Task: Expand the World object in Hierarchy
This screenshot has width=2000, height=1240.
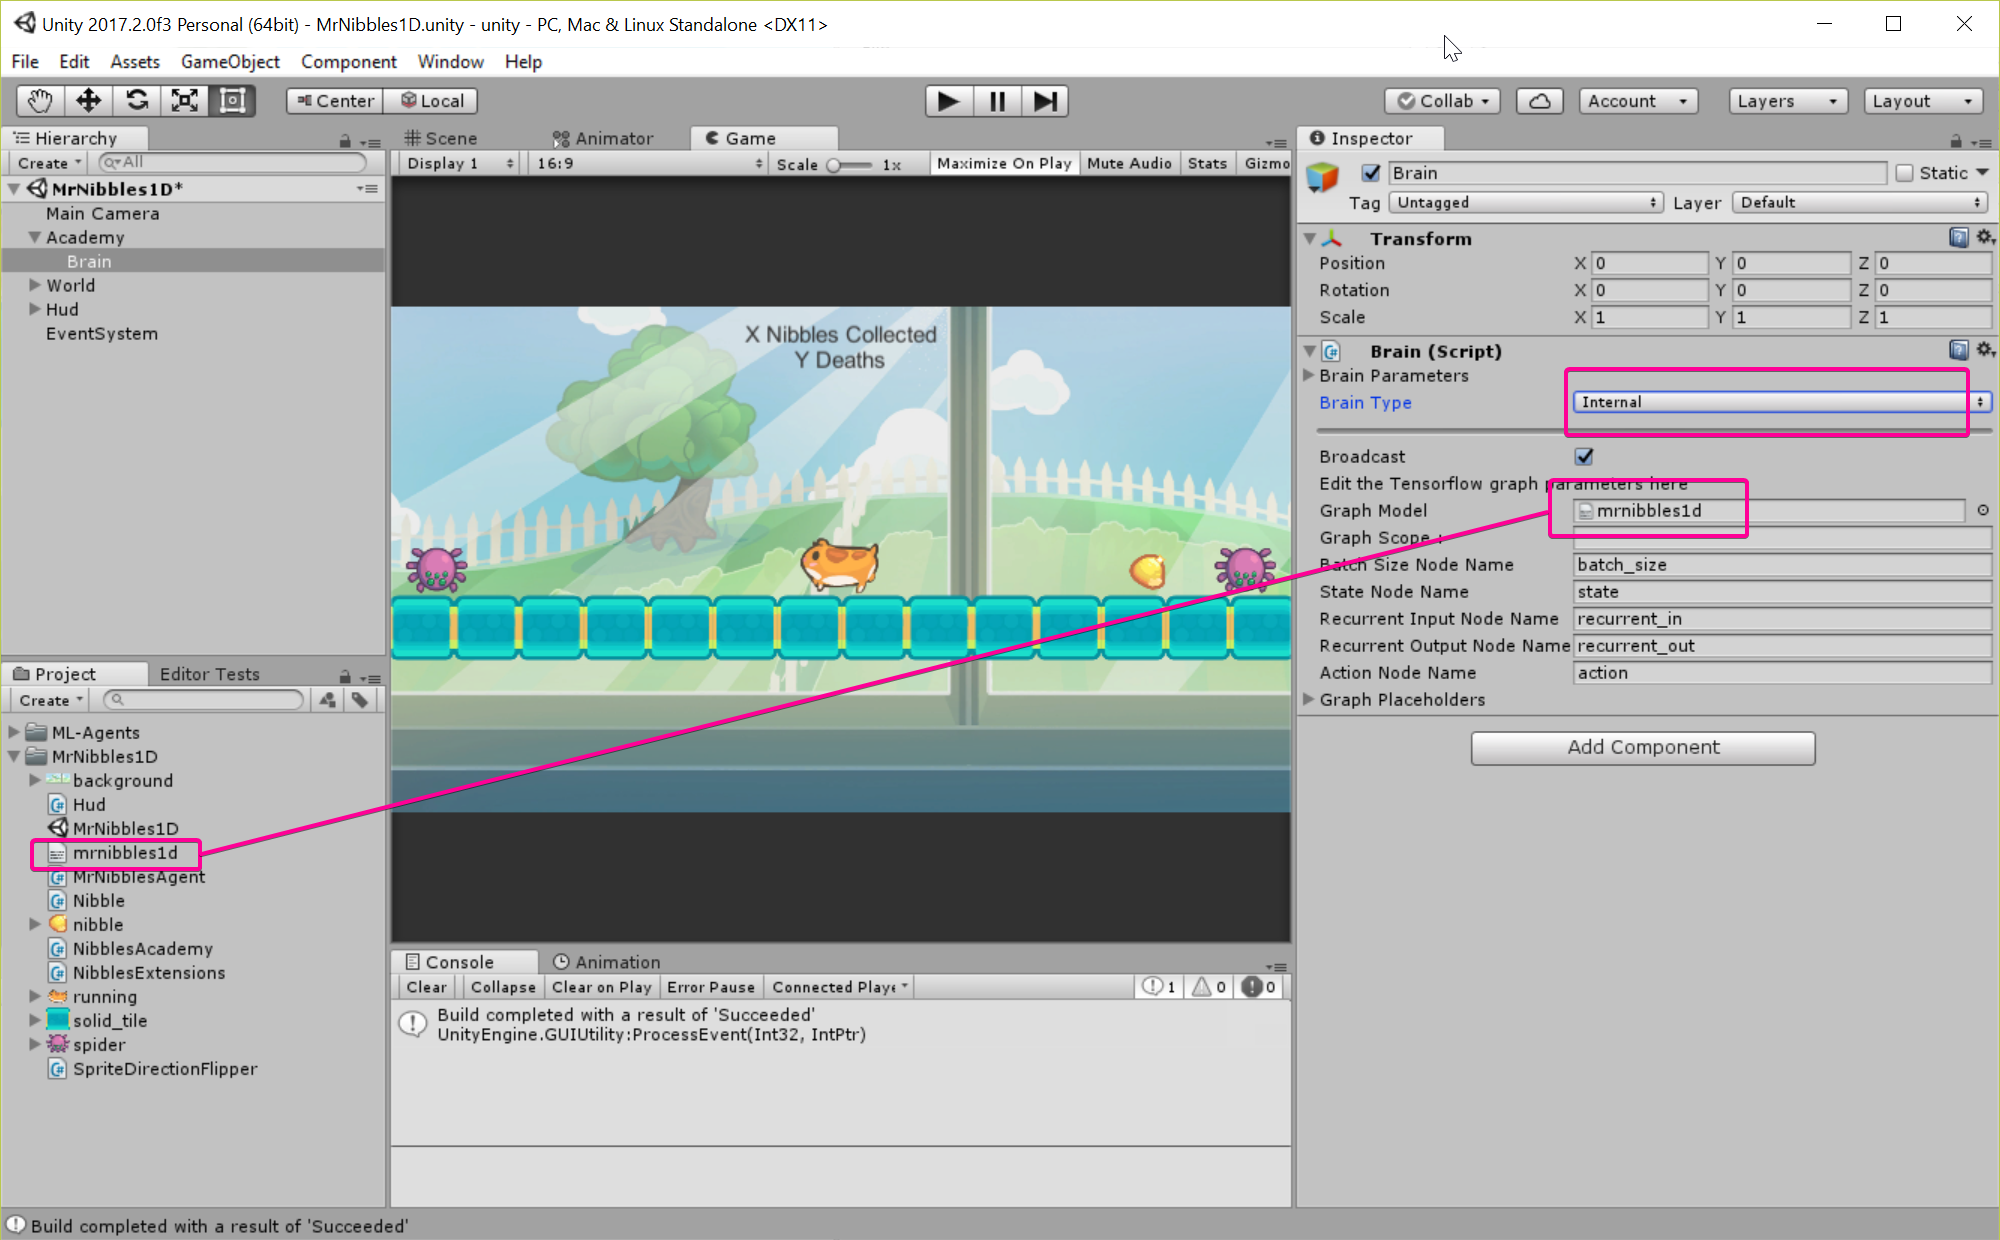Action: pyautogui.click(x=35, y=285)
